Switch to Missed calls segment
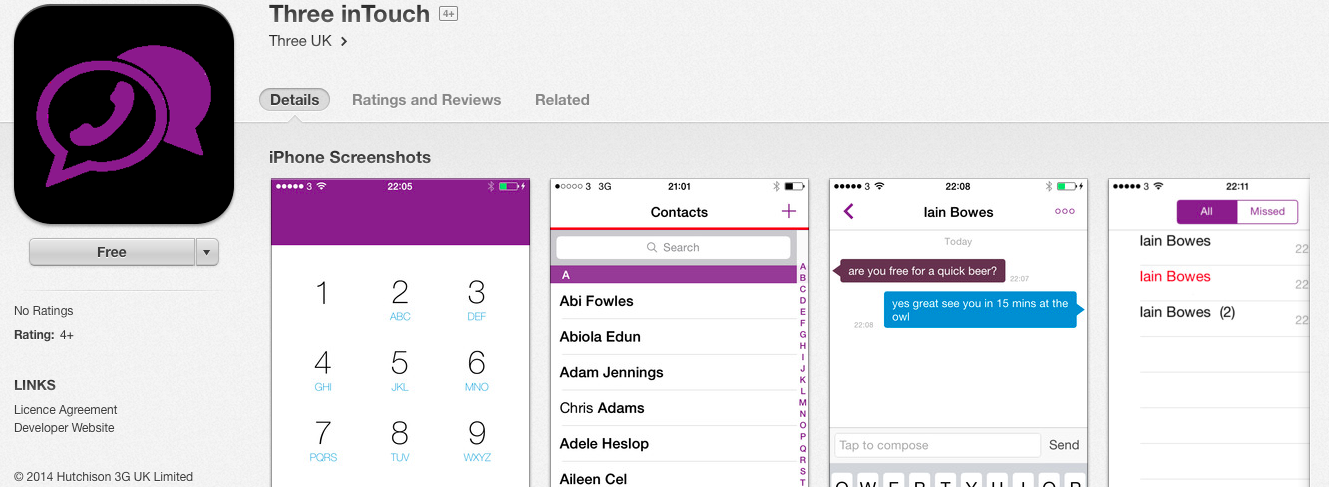1329x487 pixels. tap(1267, 211)
